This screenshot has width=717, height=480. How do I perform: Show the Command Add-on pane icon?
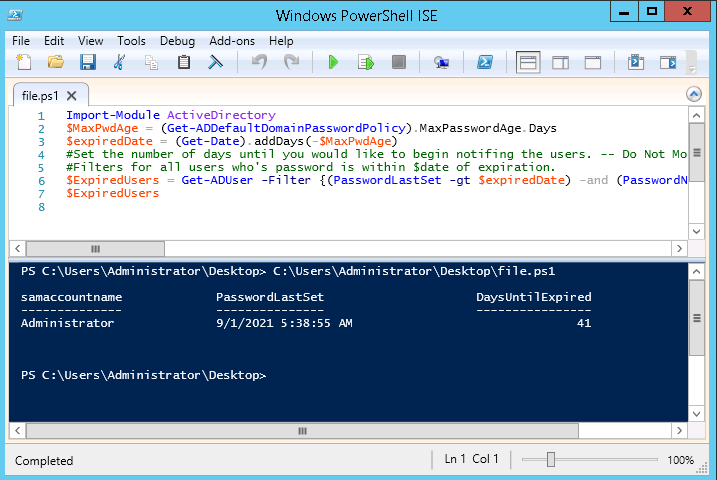pos(668,62)
